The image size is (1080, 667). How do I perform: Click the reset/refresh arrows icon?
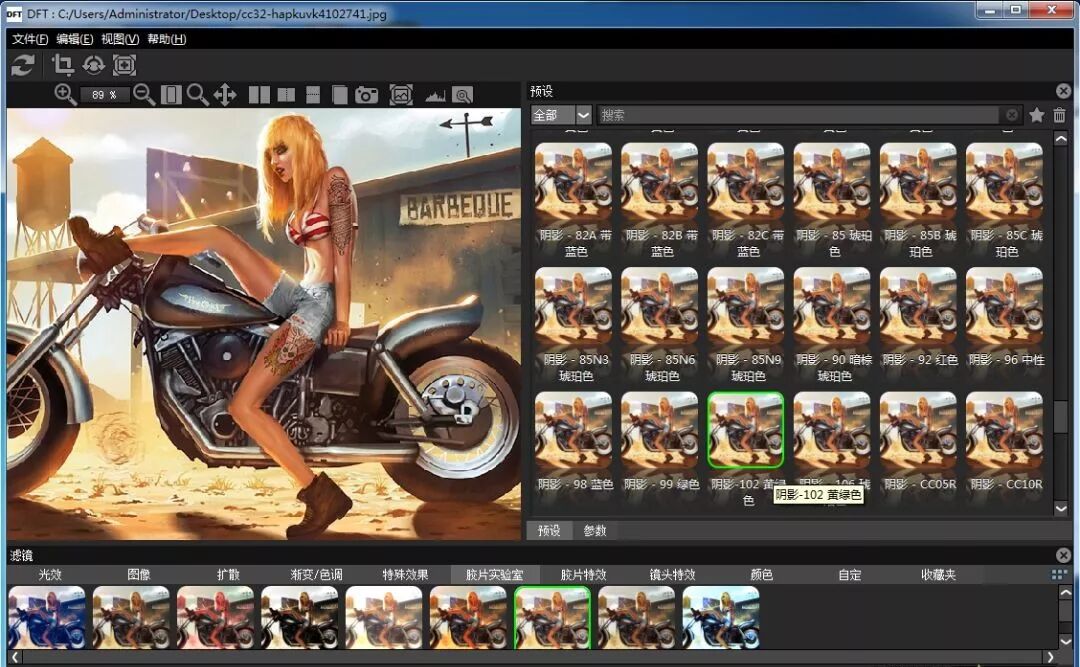[x=23, y=65]
